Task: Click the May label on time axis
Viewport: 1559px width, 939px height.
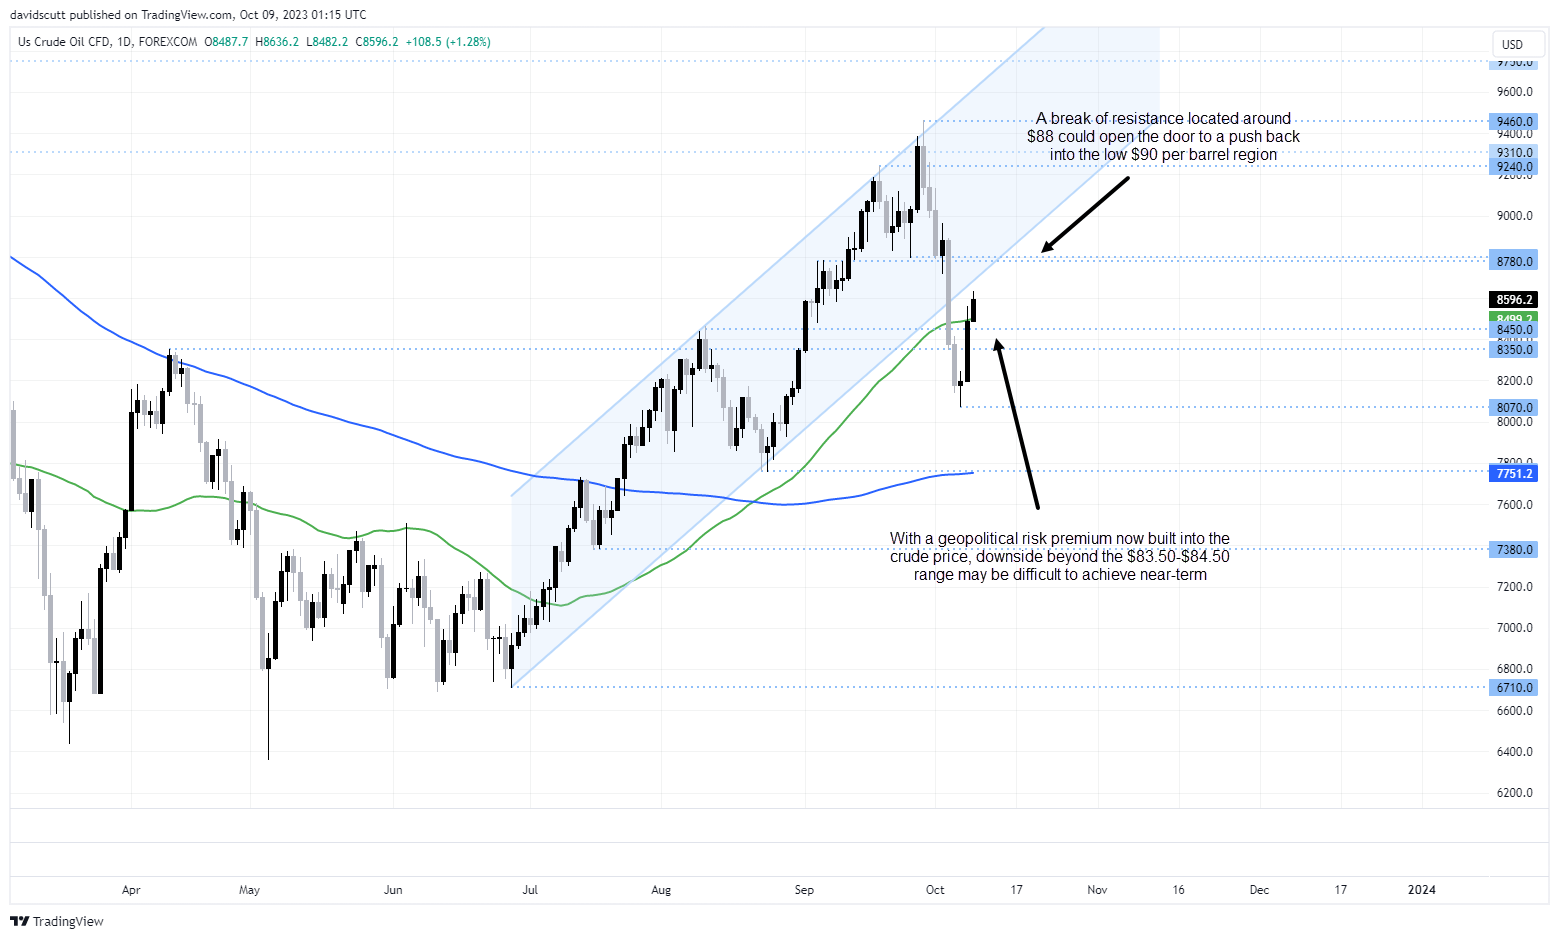Action: click(250, 890)
